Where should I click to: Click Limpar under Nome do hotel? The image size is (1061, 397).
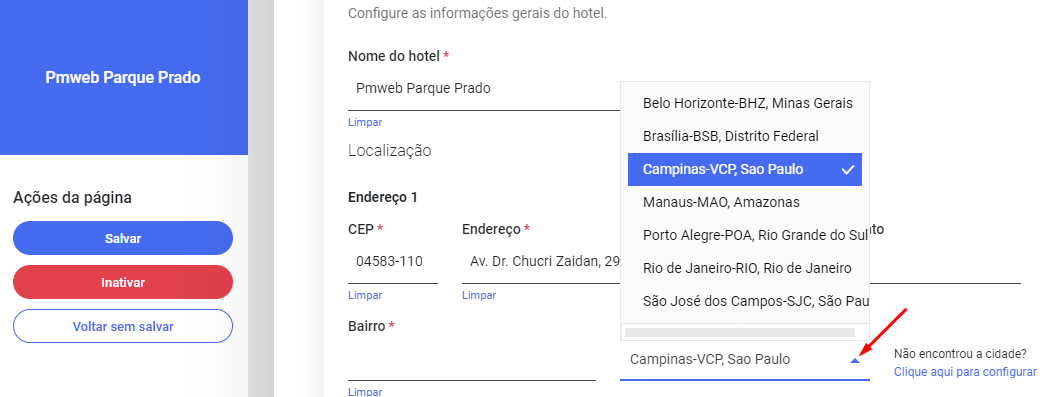[365, 122]
